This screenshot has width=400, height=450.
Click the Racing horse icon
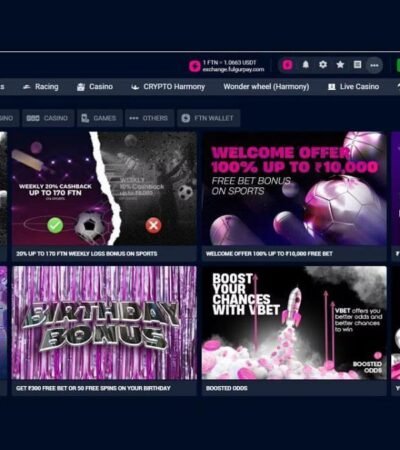(x=27, y=87)
